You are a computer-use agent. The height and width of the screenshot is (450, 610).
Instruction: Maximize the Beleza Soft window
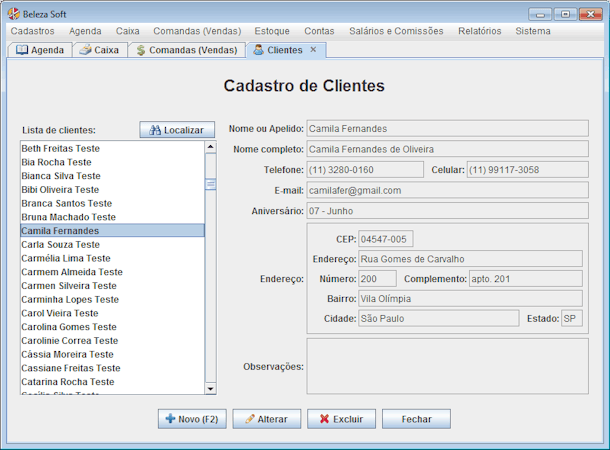(x=565, y=14)
